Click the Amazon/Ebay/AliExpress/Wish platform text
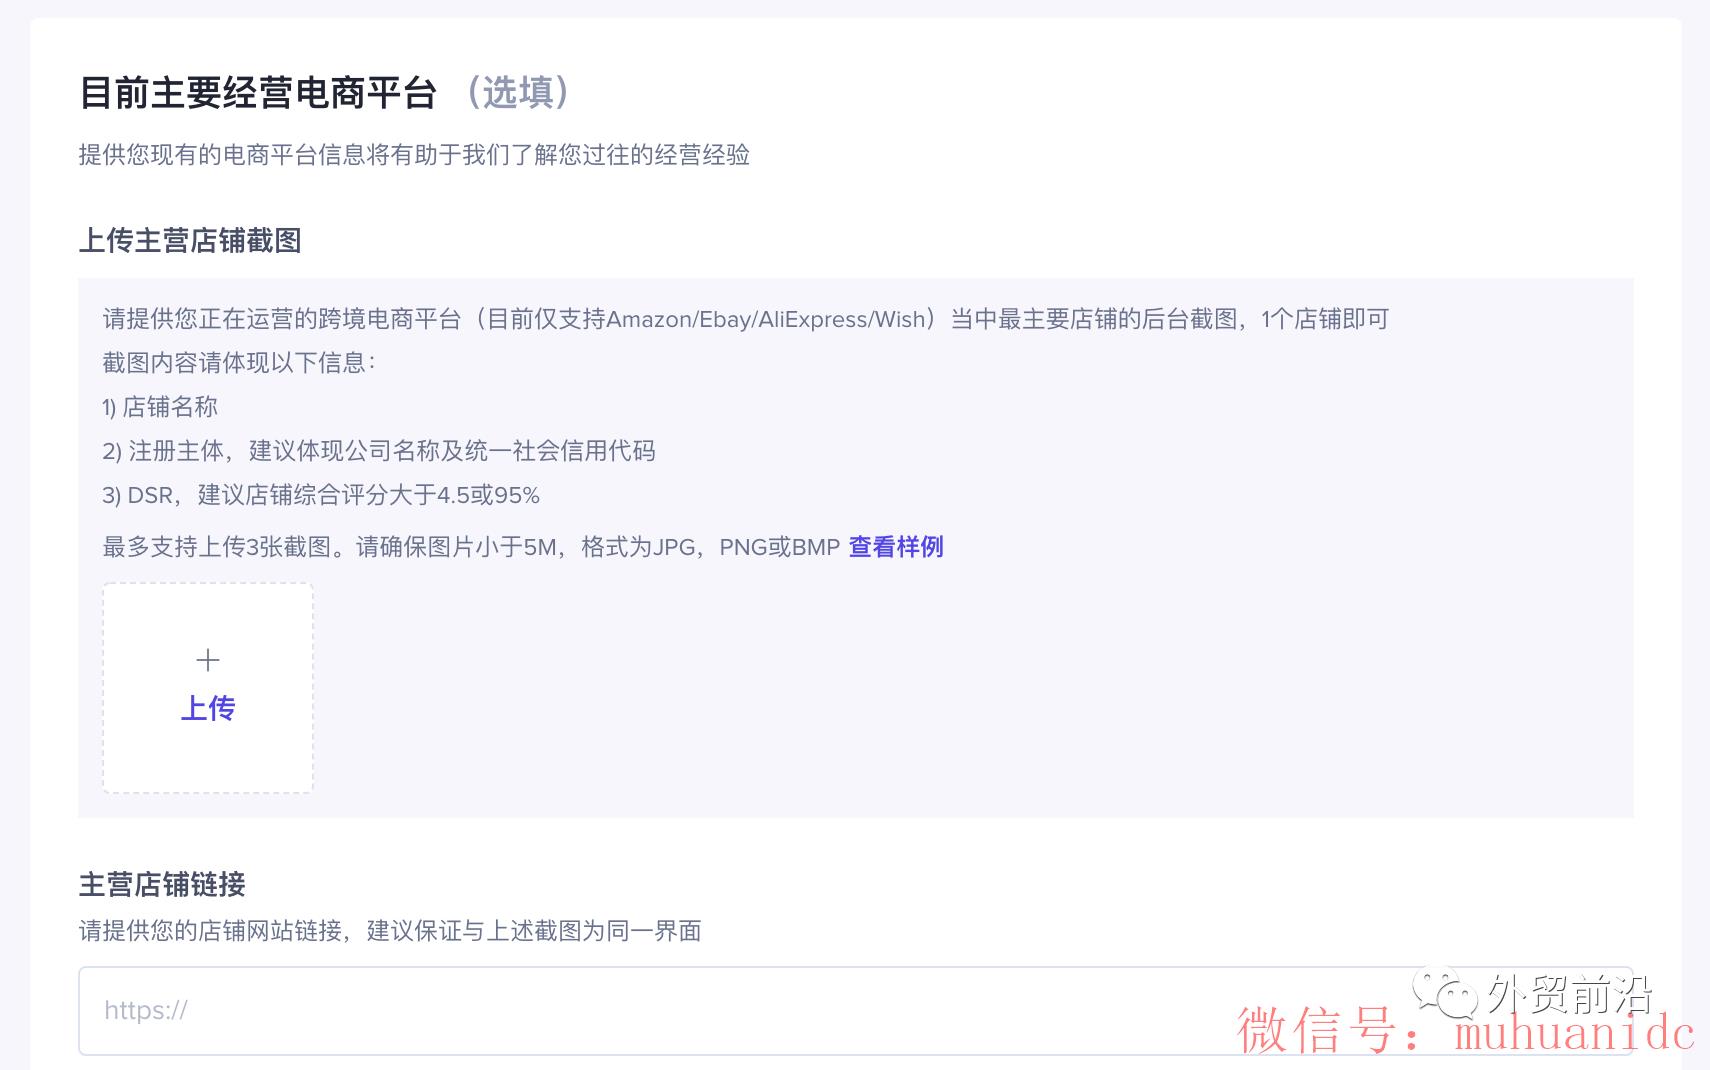Viewport: 1710px width, 1070px height. point(766,320)
